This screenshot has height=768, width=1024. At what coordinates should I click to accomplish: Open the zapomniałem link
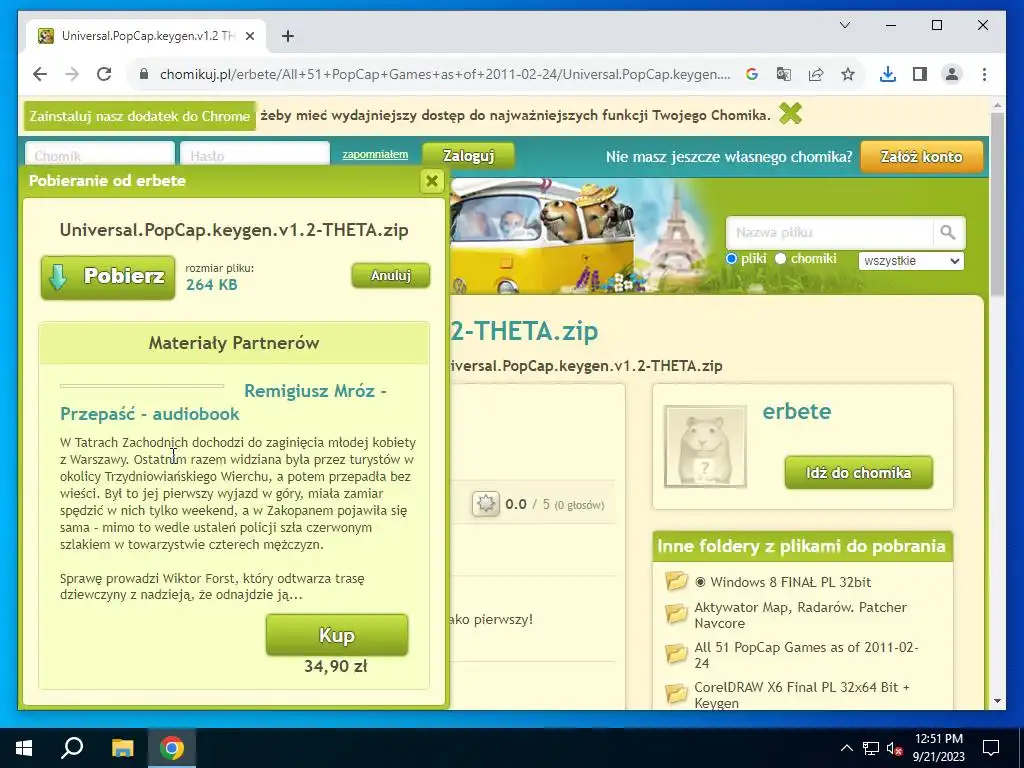[375, 154]
